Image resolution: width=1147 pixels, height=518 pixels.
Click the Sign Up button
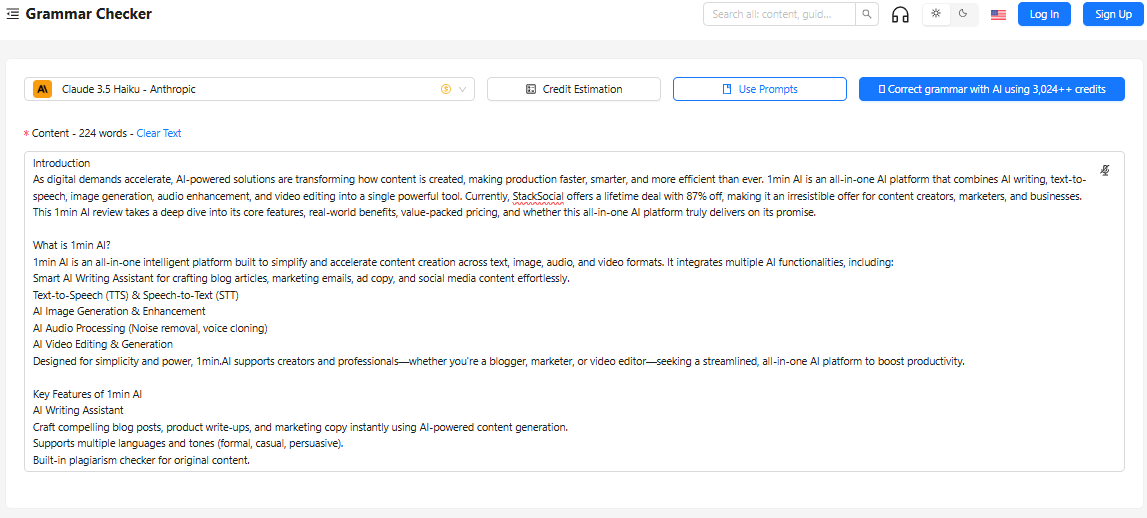click(1113, 14)
